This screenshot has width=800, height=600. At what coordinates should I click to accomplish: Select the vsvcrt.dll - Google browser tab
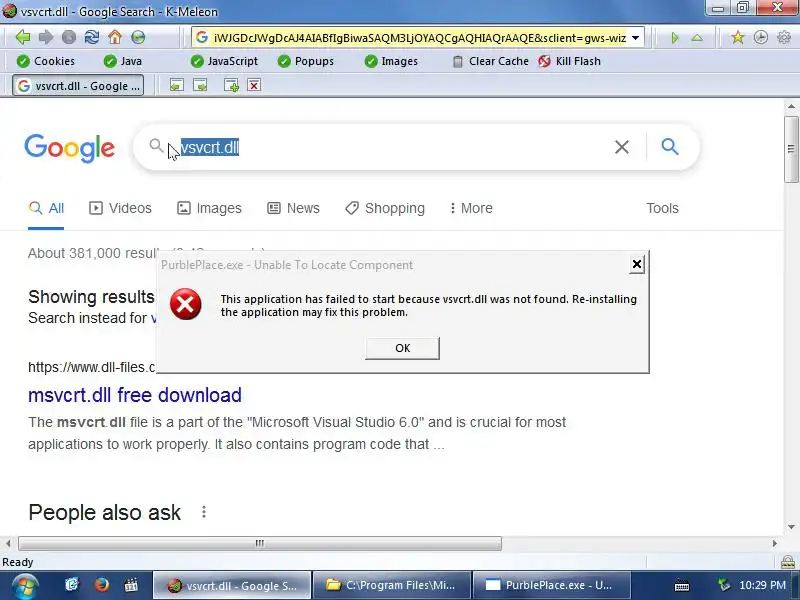78,86
